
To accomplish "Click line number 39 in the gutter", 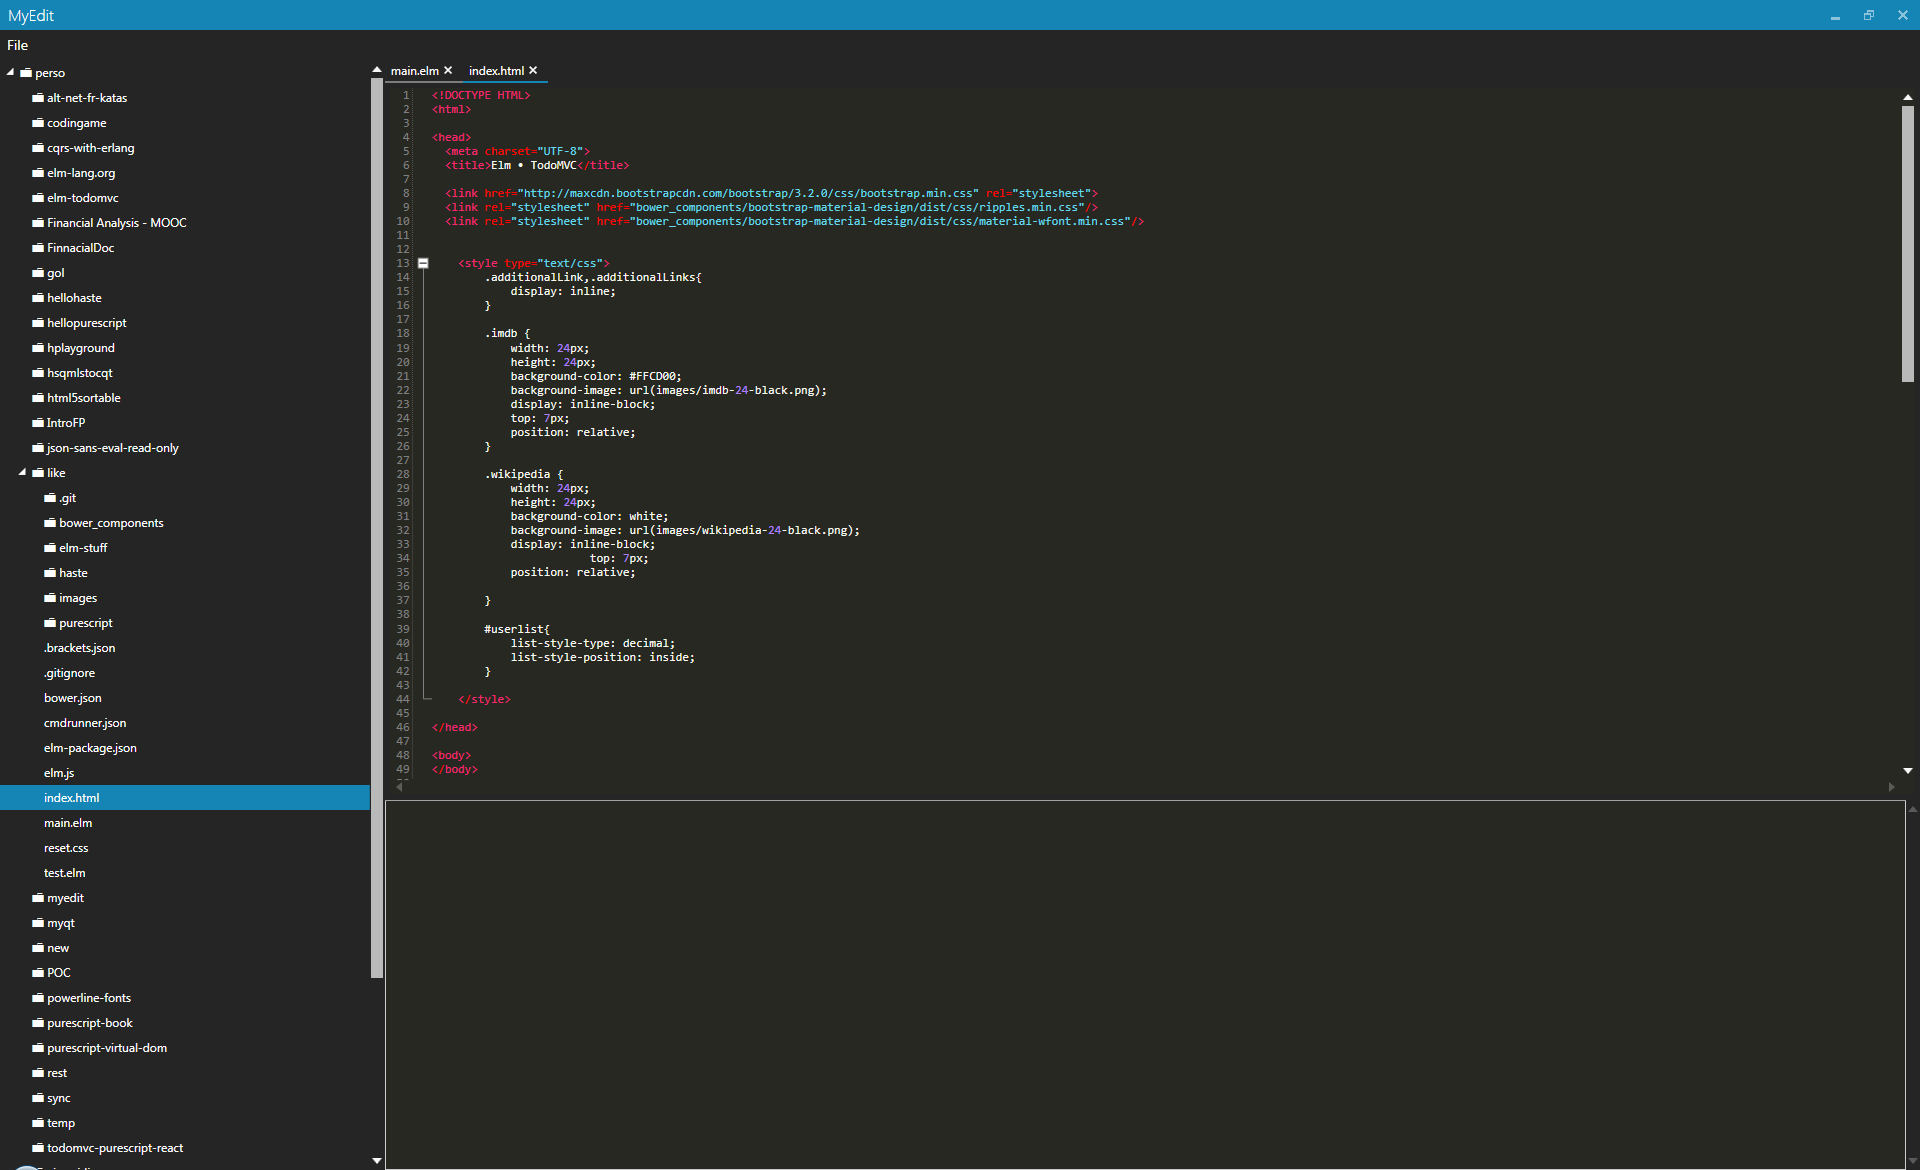I will click(x=403, y=629).
